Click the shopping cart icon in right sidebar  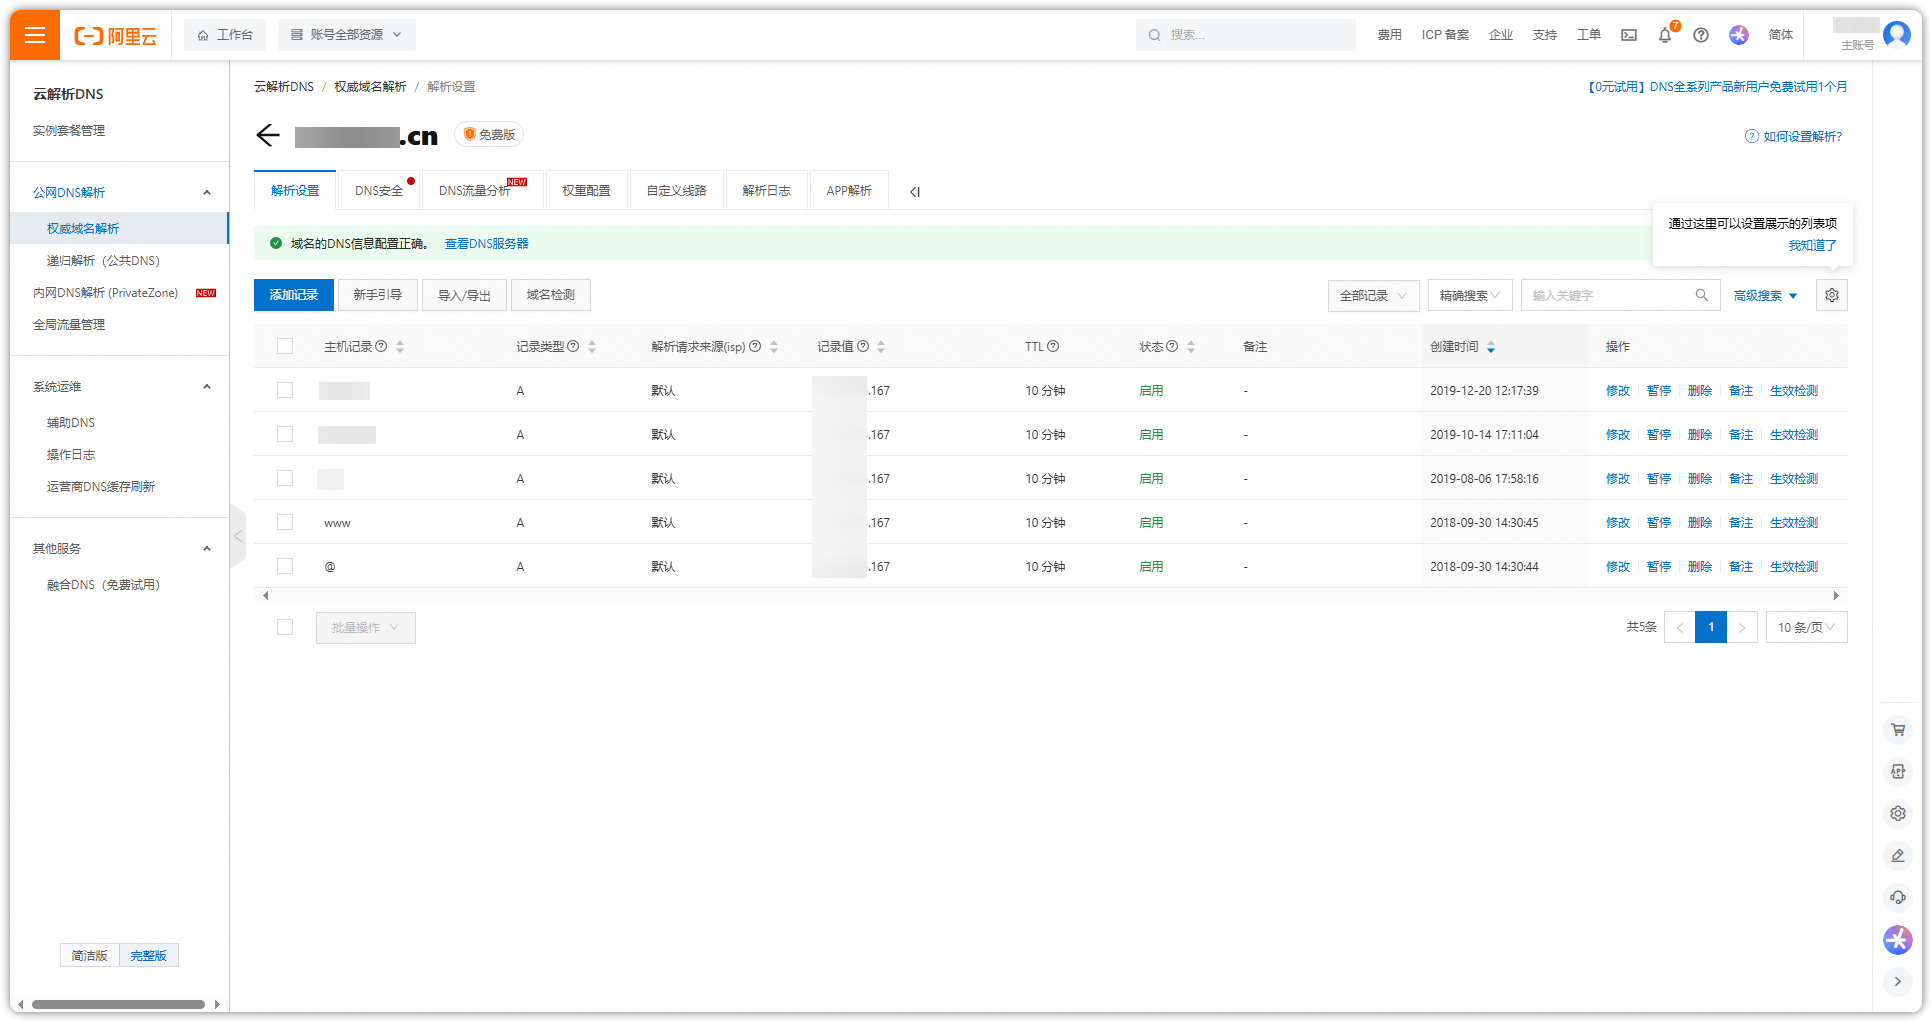point(1897,730)
